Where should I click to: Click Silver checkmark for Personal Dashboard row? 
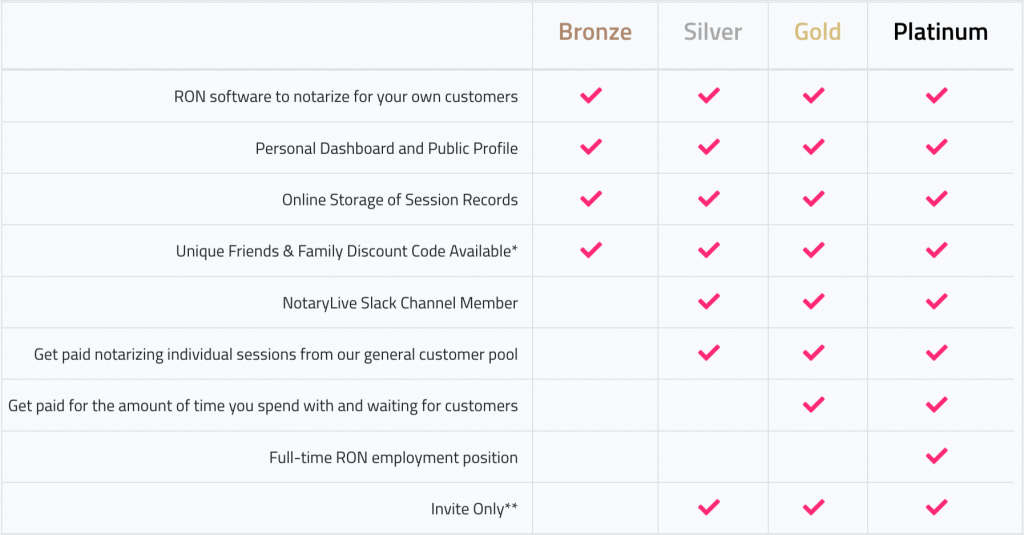coord(709,147)
